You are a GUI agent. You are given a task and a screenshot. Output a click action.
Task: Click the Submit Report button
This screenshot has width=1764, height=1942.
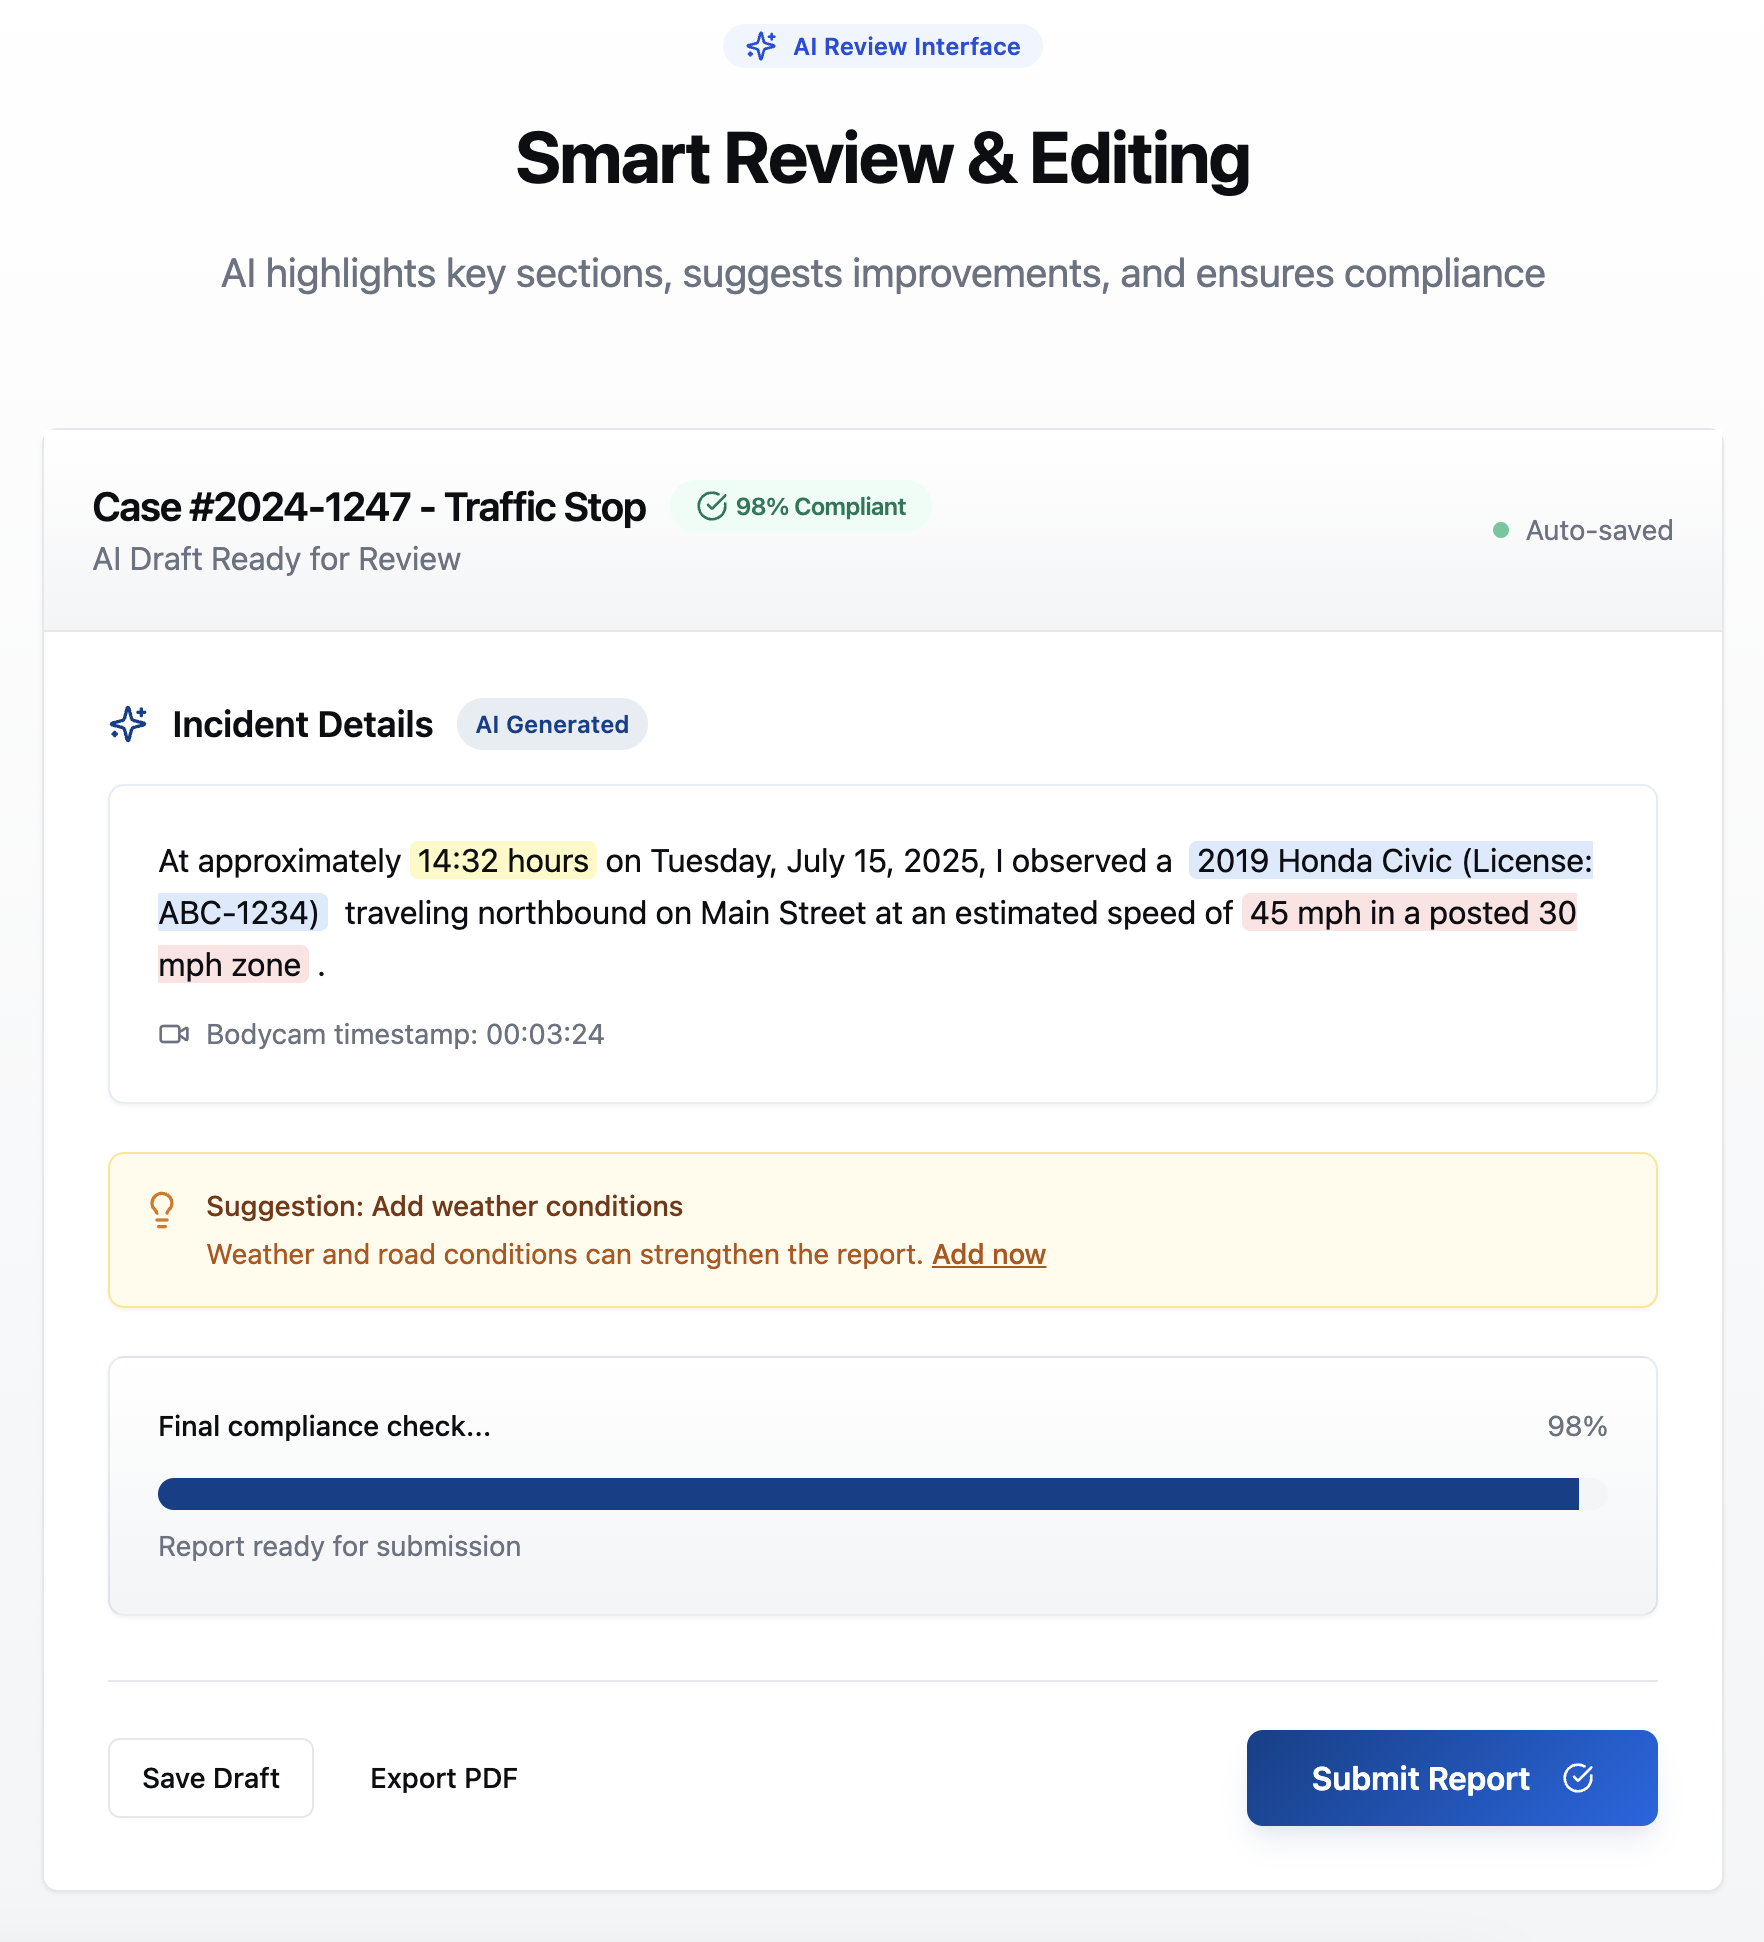point(1452,1778)
